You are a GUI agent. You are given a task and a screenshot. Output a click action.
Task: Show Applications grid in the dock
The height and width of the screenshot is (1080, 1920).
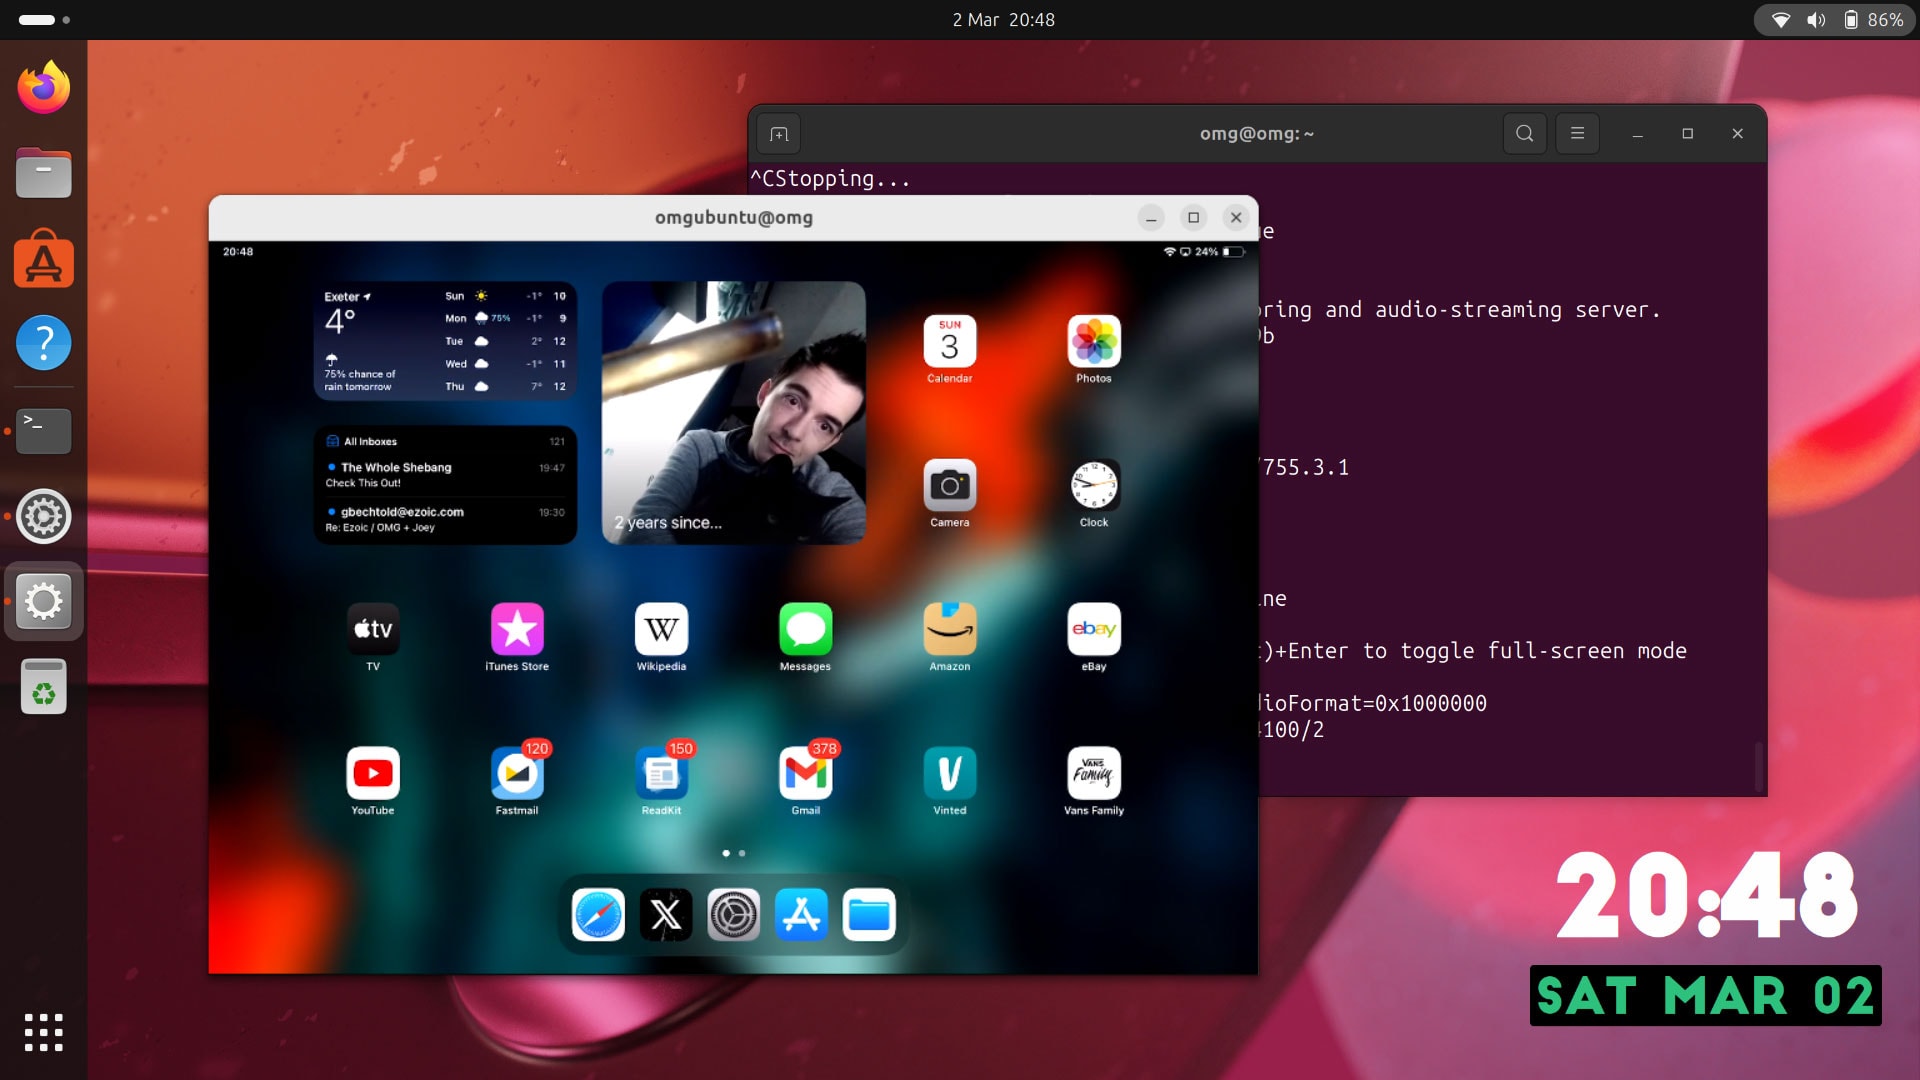pyautogui.click(x=43, y=1032)
